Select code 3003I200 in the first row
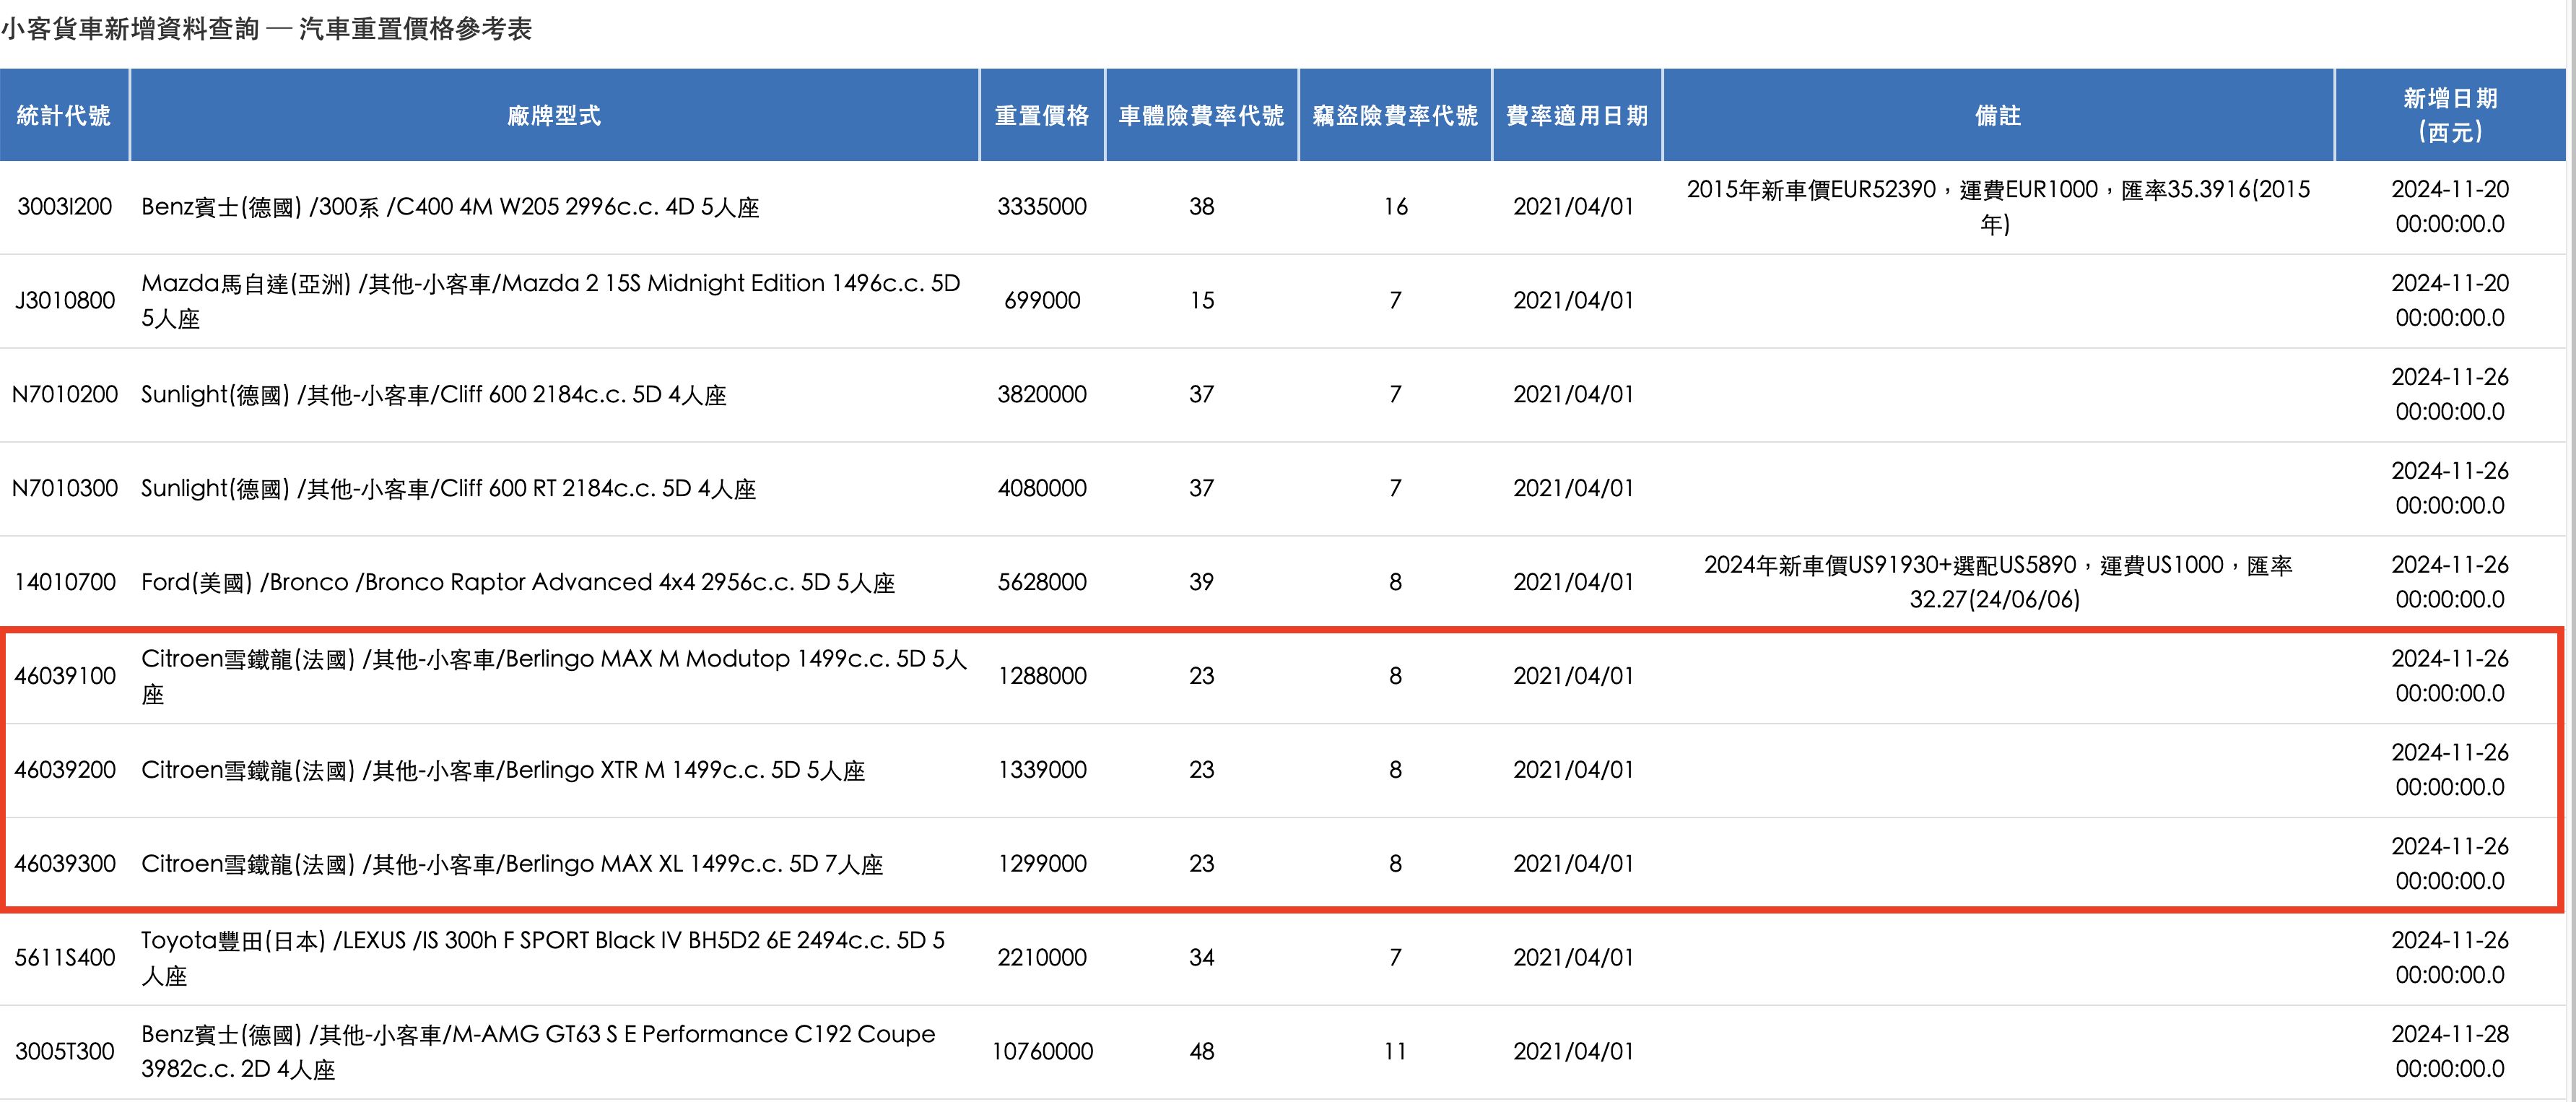2576x1102 pixels. [65, 207]
